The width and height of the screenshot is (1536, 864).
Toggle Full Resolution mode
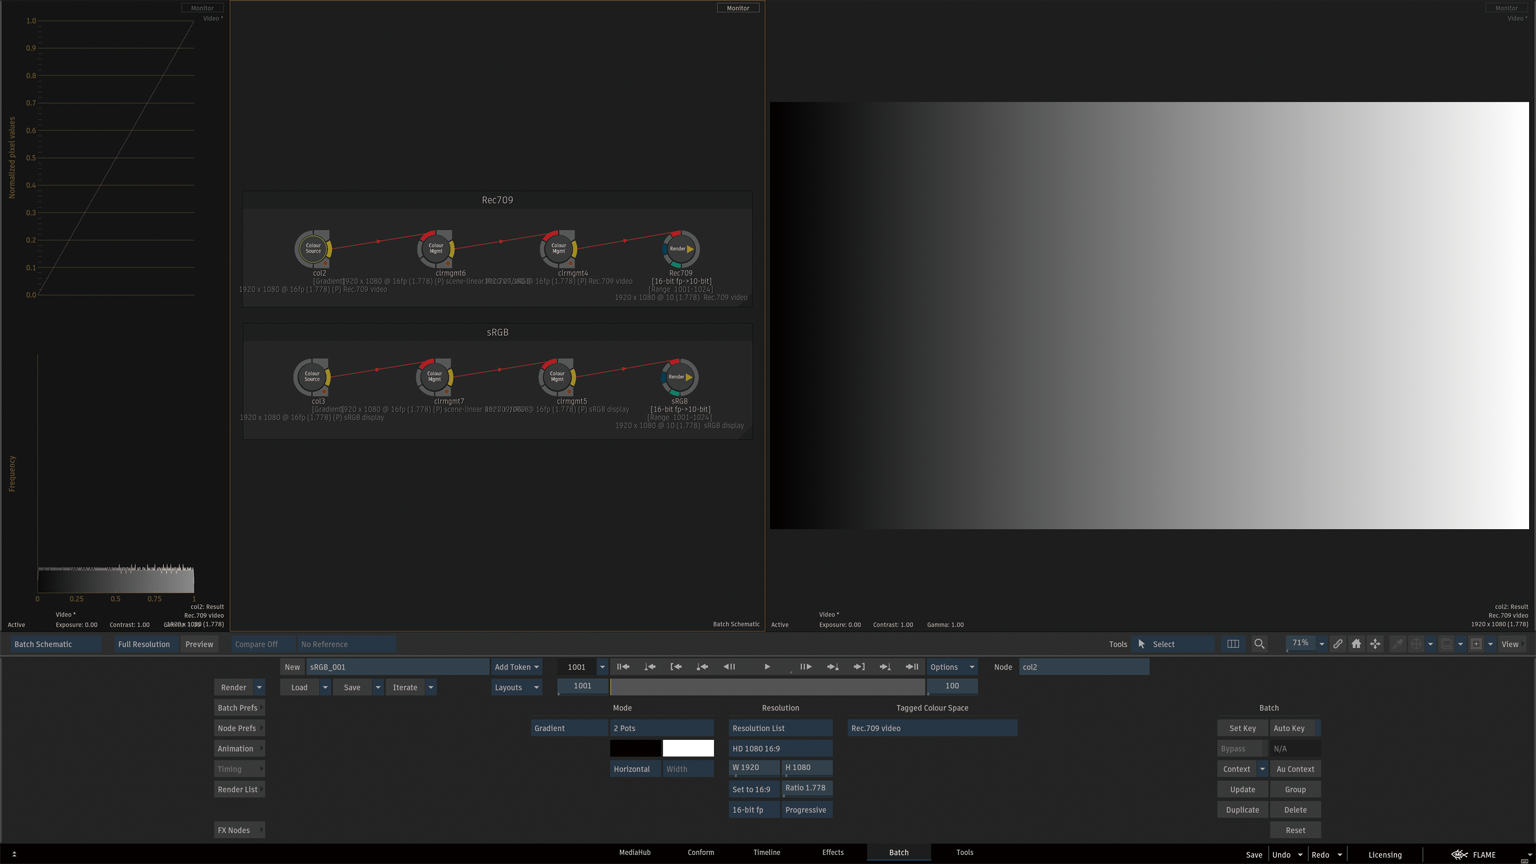144,644
